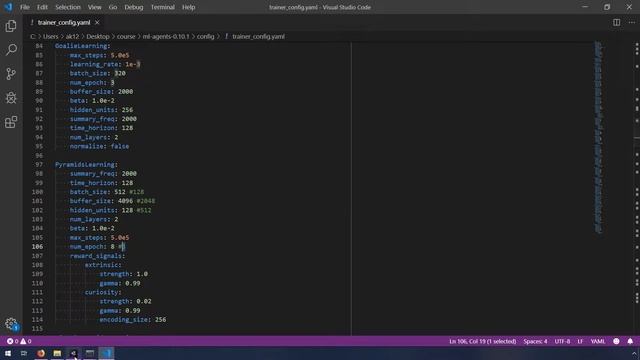The image size is (640, 360).
Task: Open the Edit menu
Action: tap(42, 7)
